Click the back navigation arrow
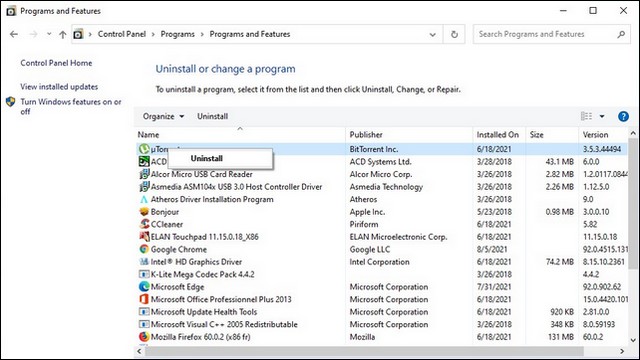The image size is (640, 360). coord(14,34)
